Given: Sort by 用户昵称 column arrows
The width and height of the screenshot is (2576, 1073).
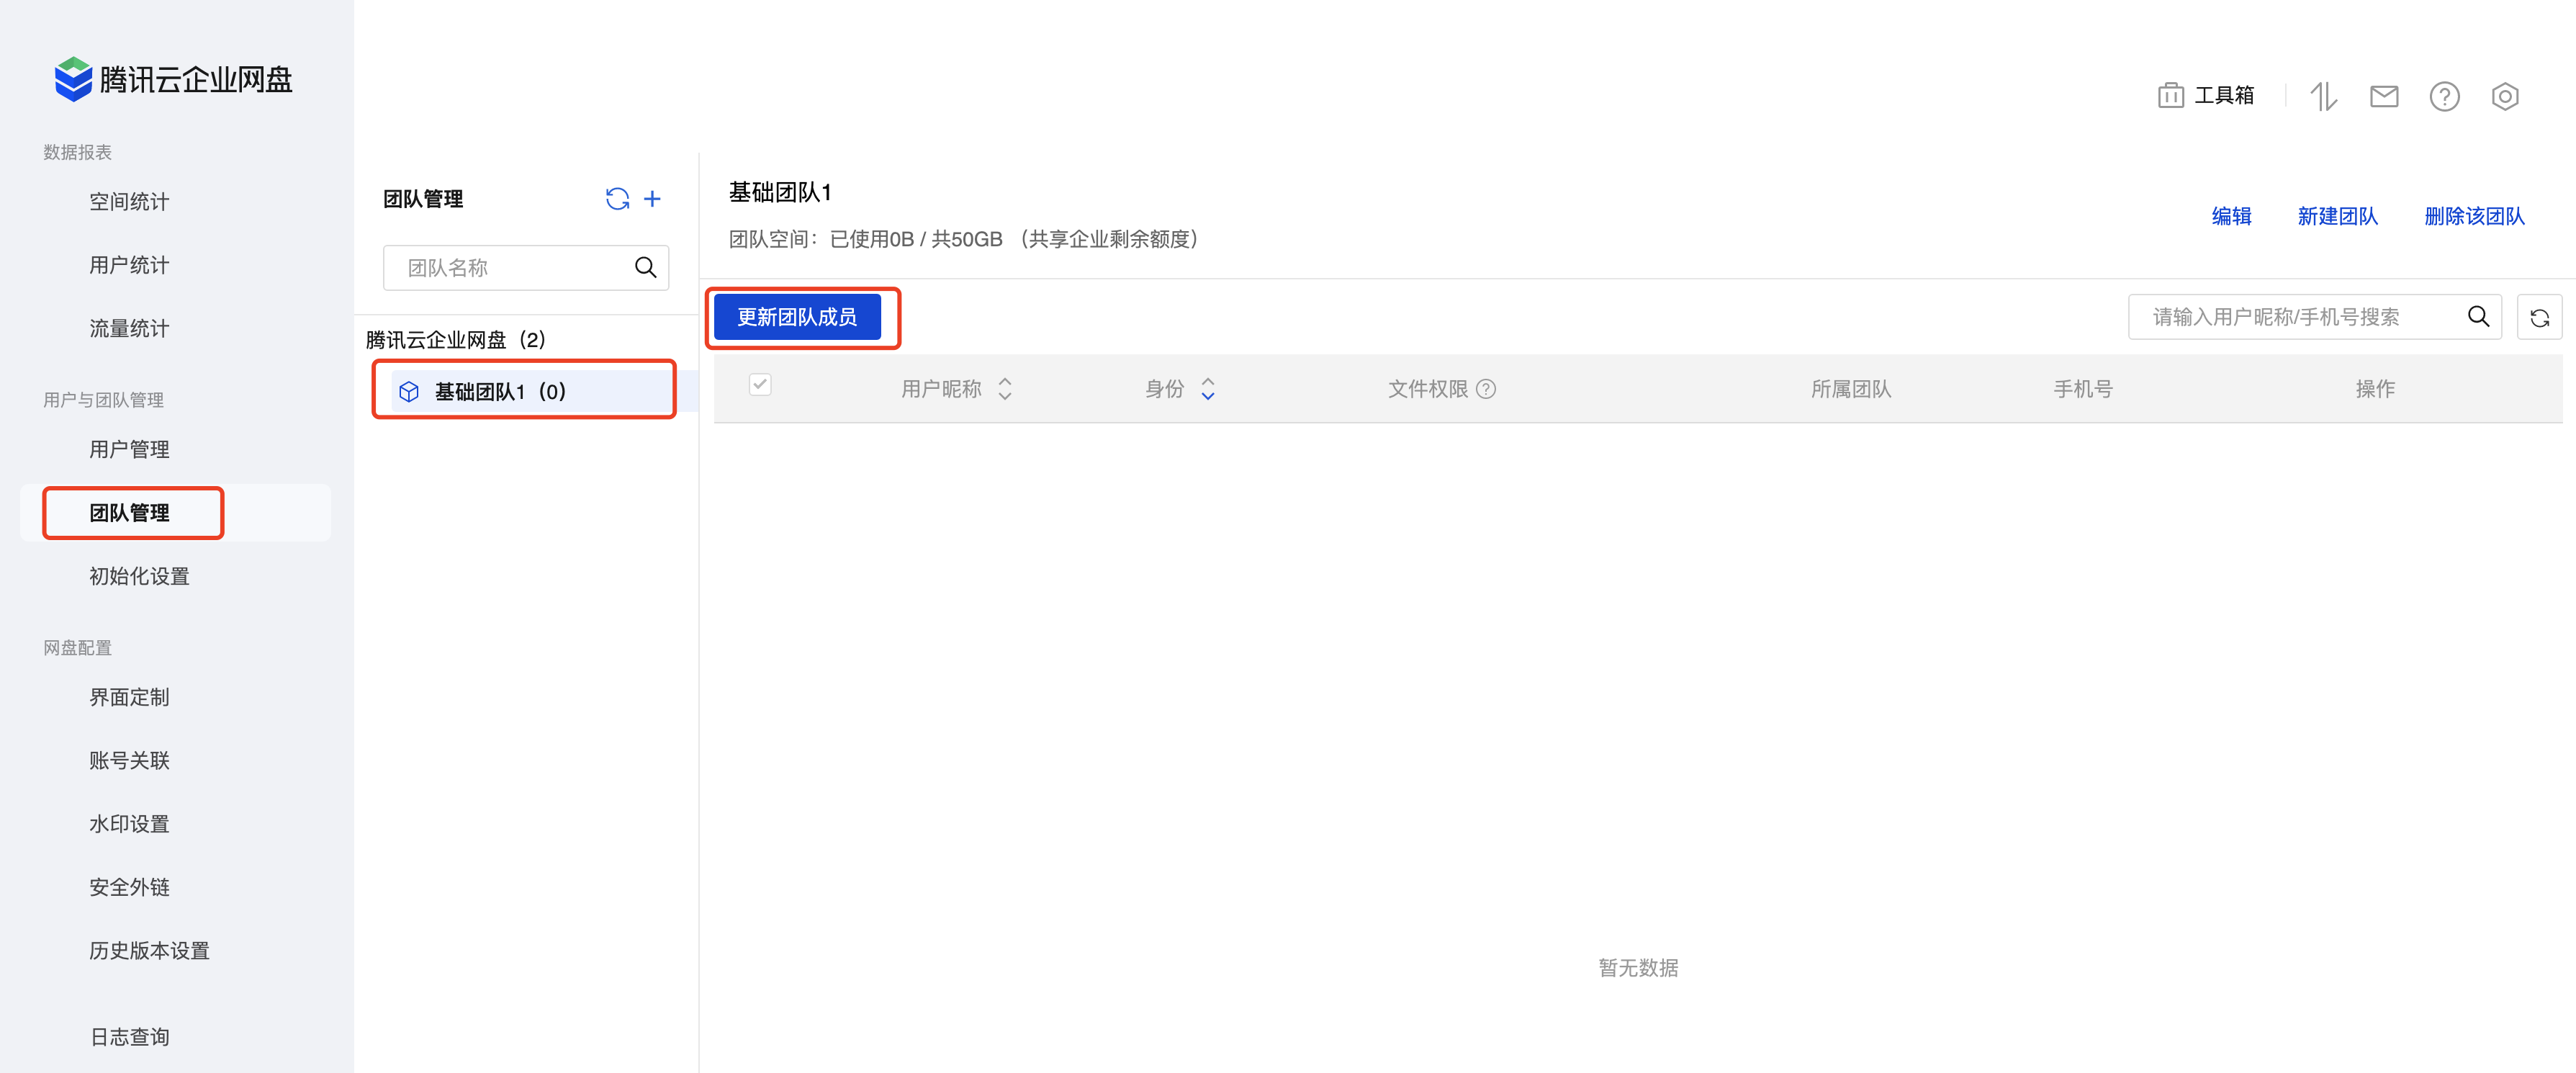Looking at the screenshot, I should [1005, 389].
